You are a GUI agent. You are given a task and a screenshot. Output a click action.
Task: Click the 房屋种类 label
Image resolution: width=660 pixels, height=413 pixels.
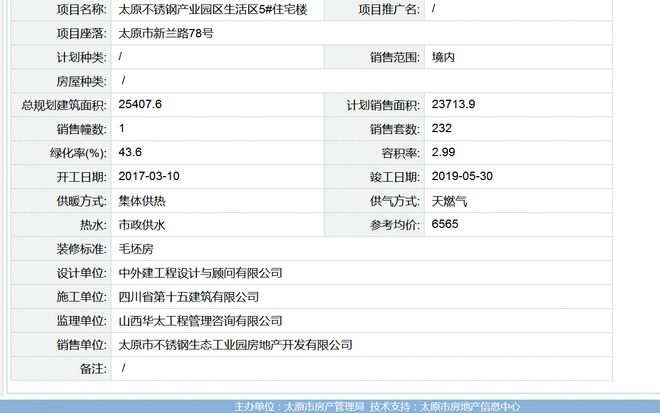tap(82, 81)
